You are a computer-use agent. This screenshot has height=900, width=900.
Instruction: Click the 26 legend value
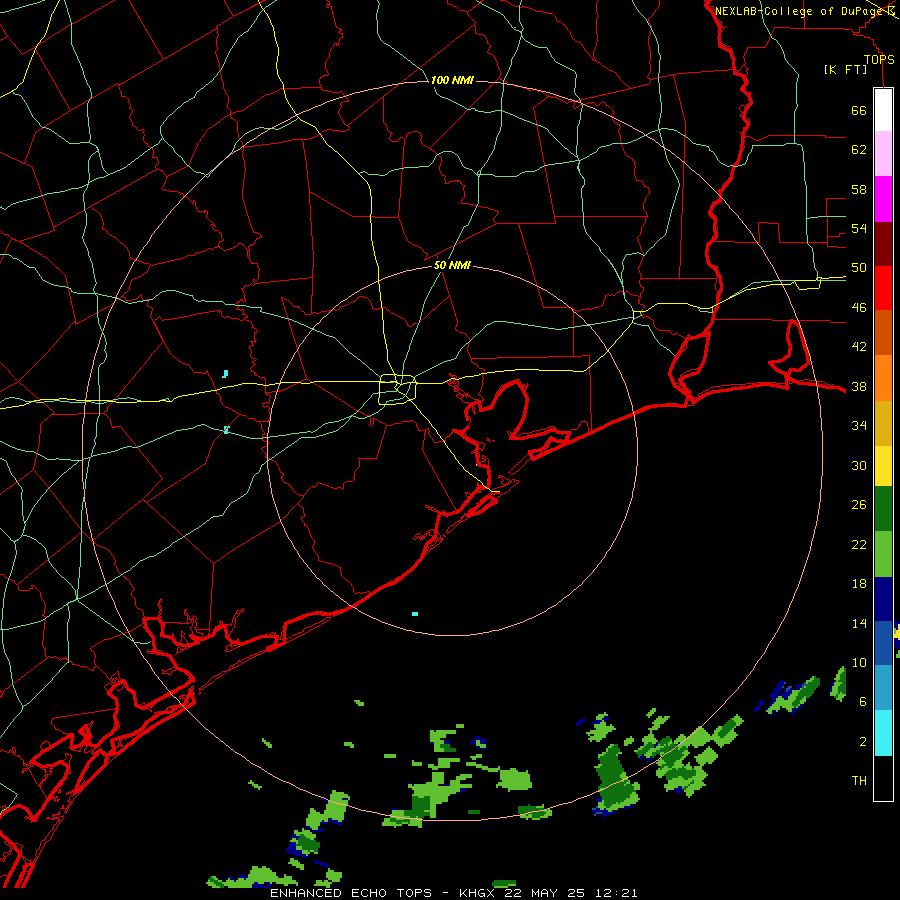coord(859,505)
